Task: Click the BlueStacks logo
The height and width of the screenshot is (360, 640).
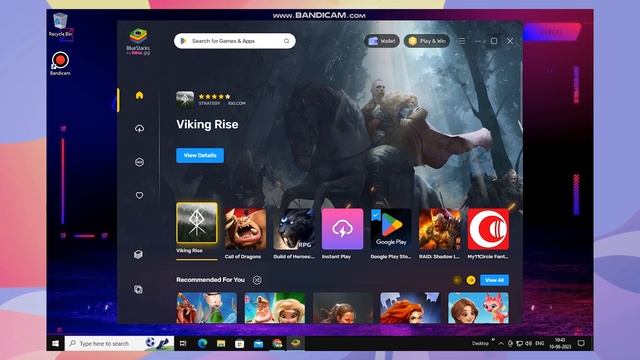Action: (138, 41)
